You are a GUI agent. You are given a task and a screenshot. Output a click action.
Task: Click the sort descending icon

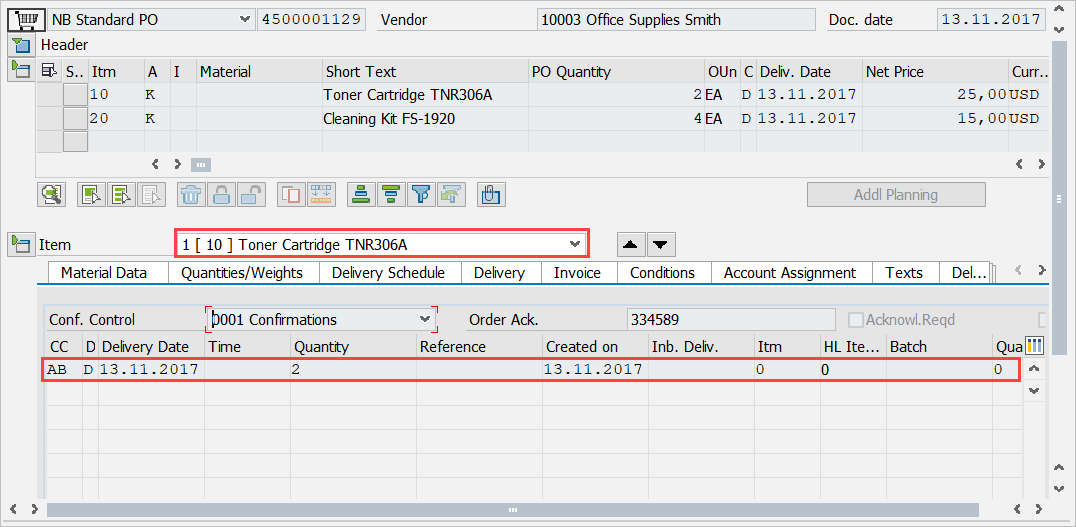[391, 195]
